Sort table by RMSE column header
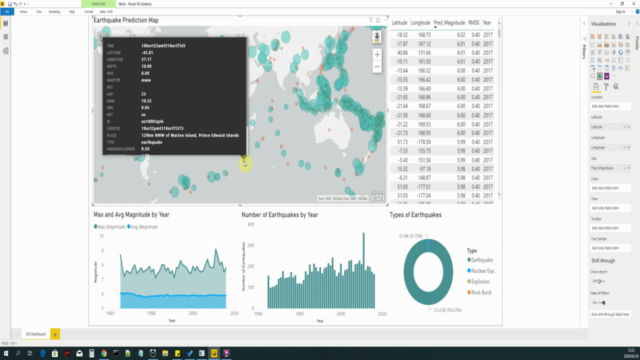Screen dimensions: 640x360 [473, 23]
